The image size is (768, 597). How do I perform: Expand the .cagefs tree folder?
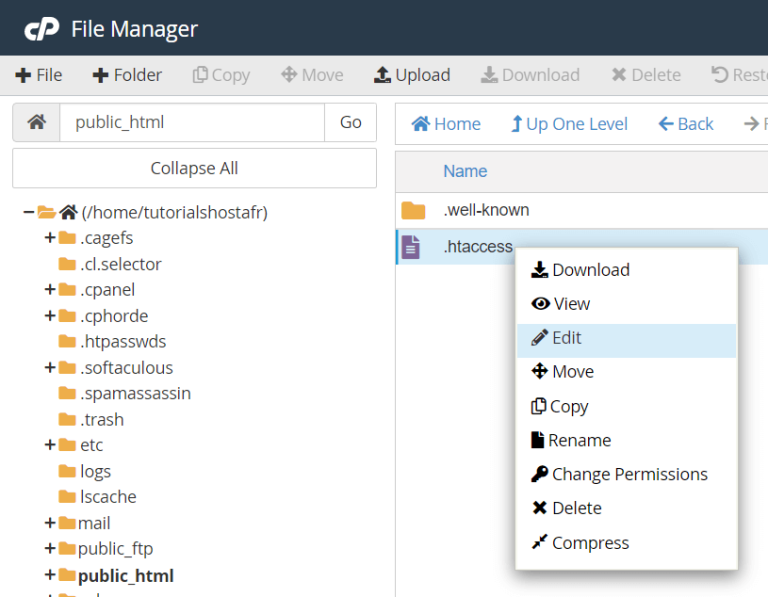pyautogui.click(x=49, y=238)
